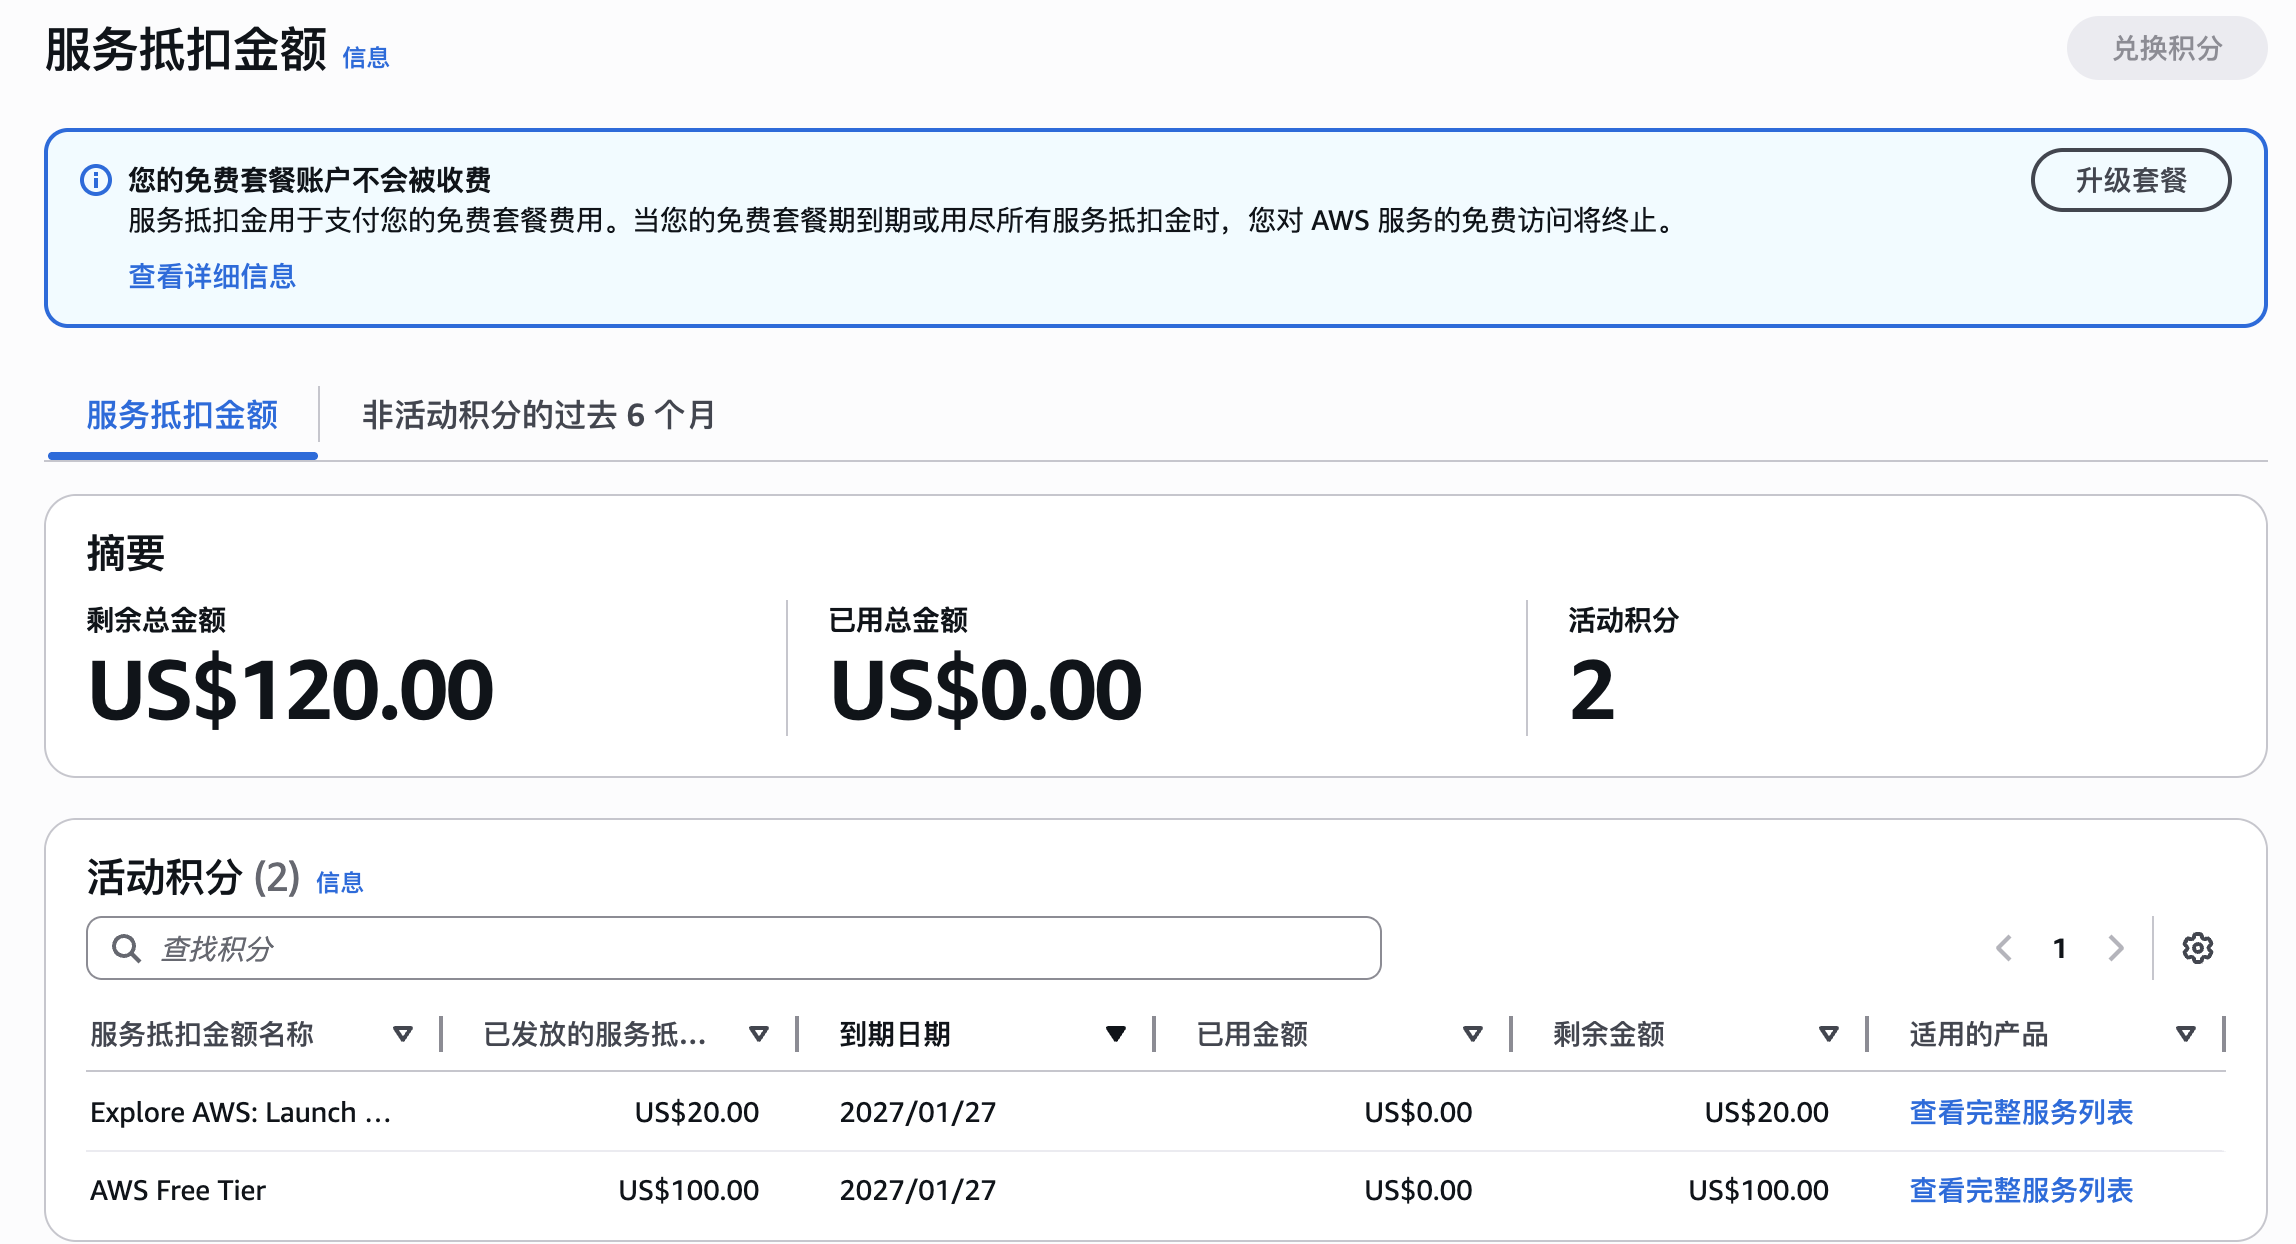The height and width of the screenshot is (1244, 2296).
Task: Sort by 已用金额 column arrow
Action: tap(1472, 1034)
